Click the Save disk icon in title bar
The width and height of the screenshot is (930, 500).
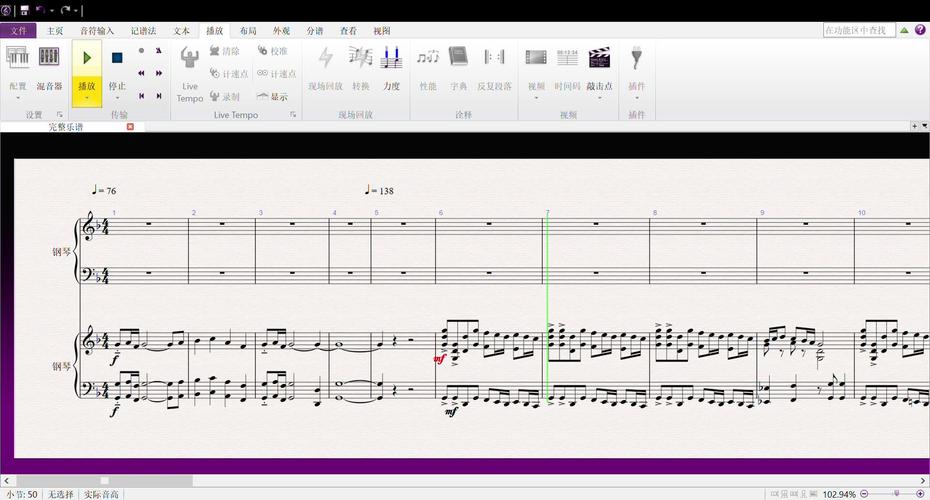[x=24, y=10]
